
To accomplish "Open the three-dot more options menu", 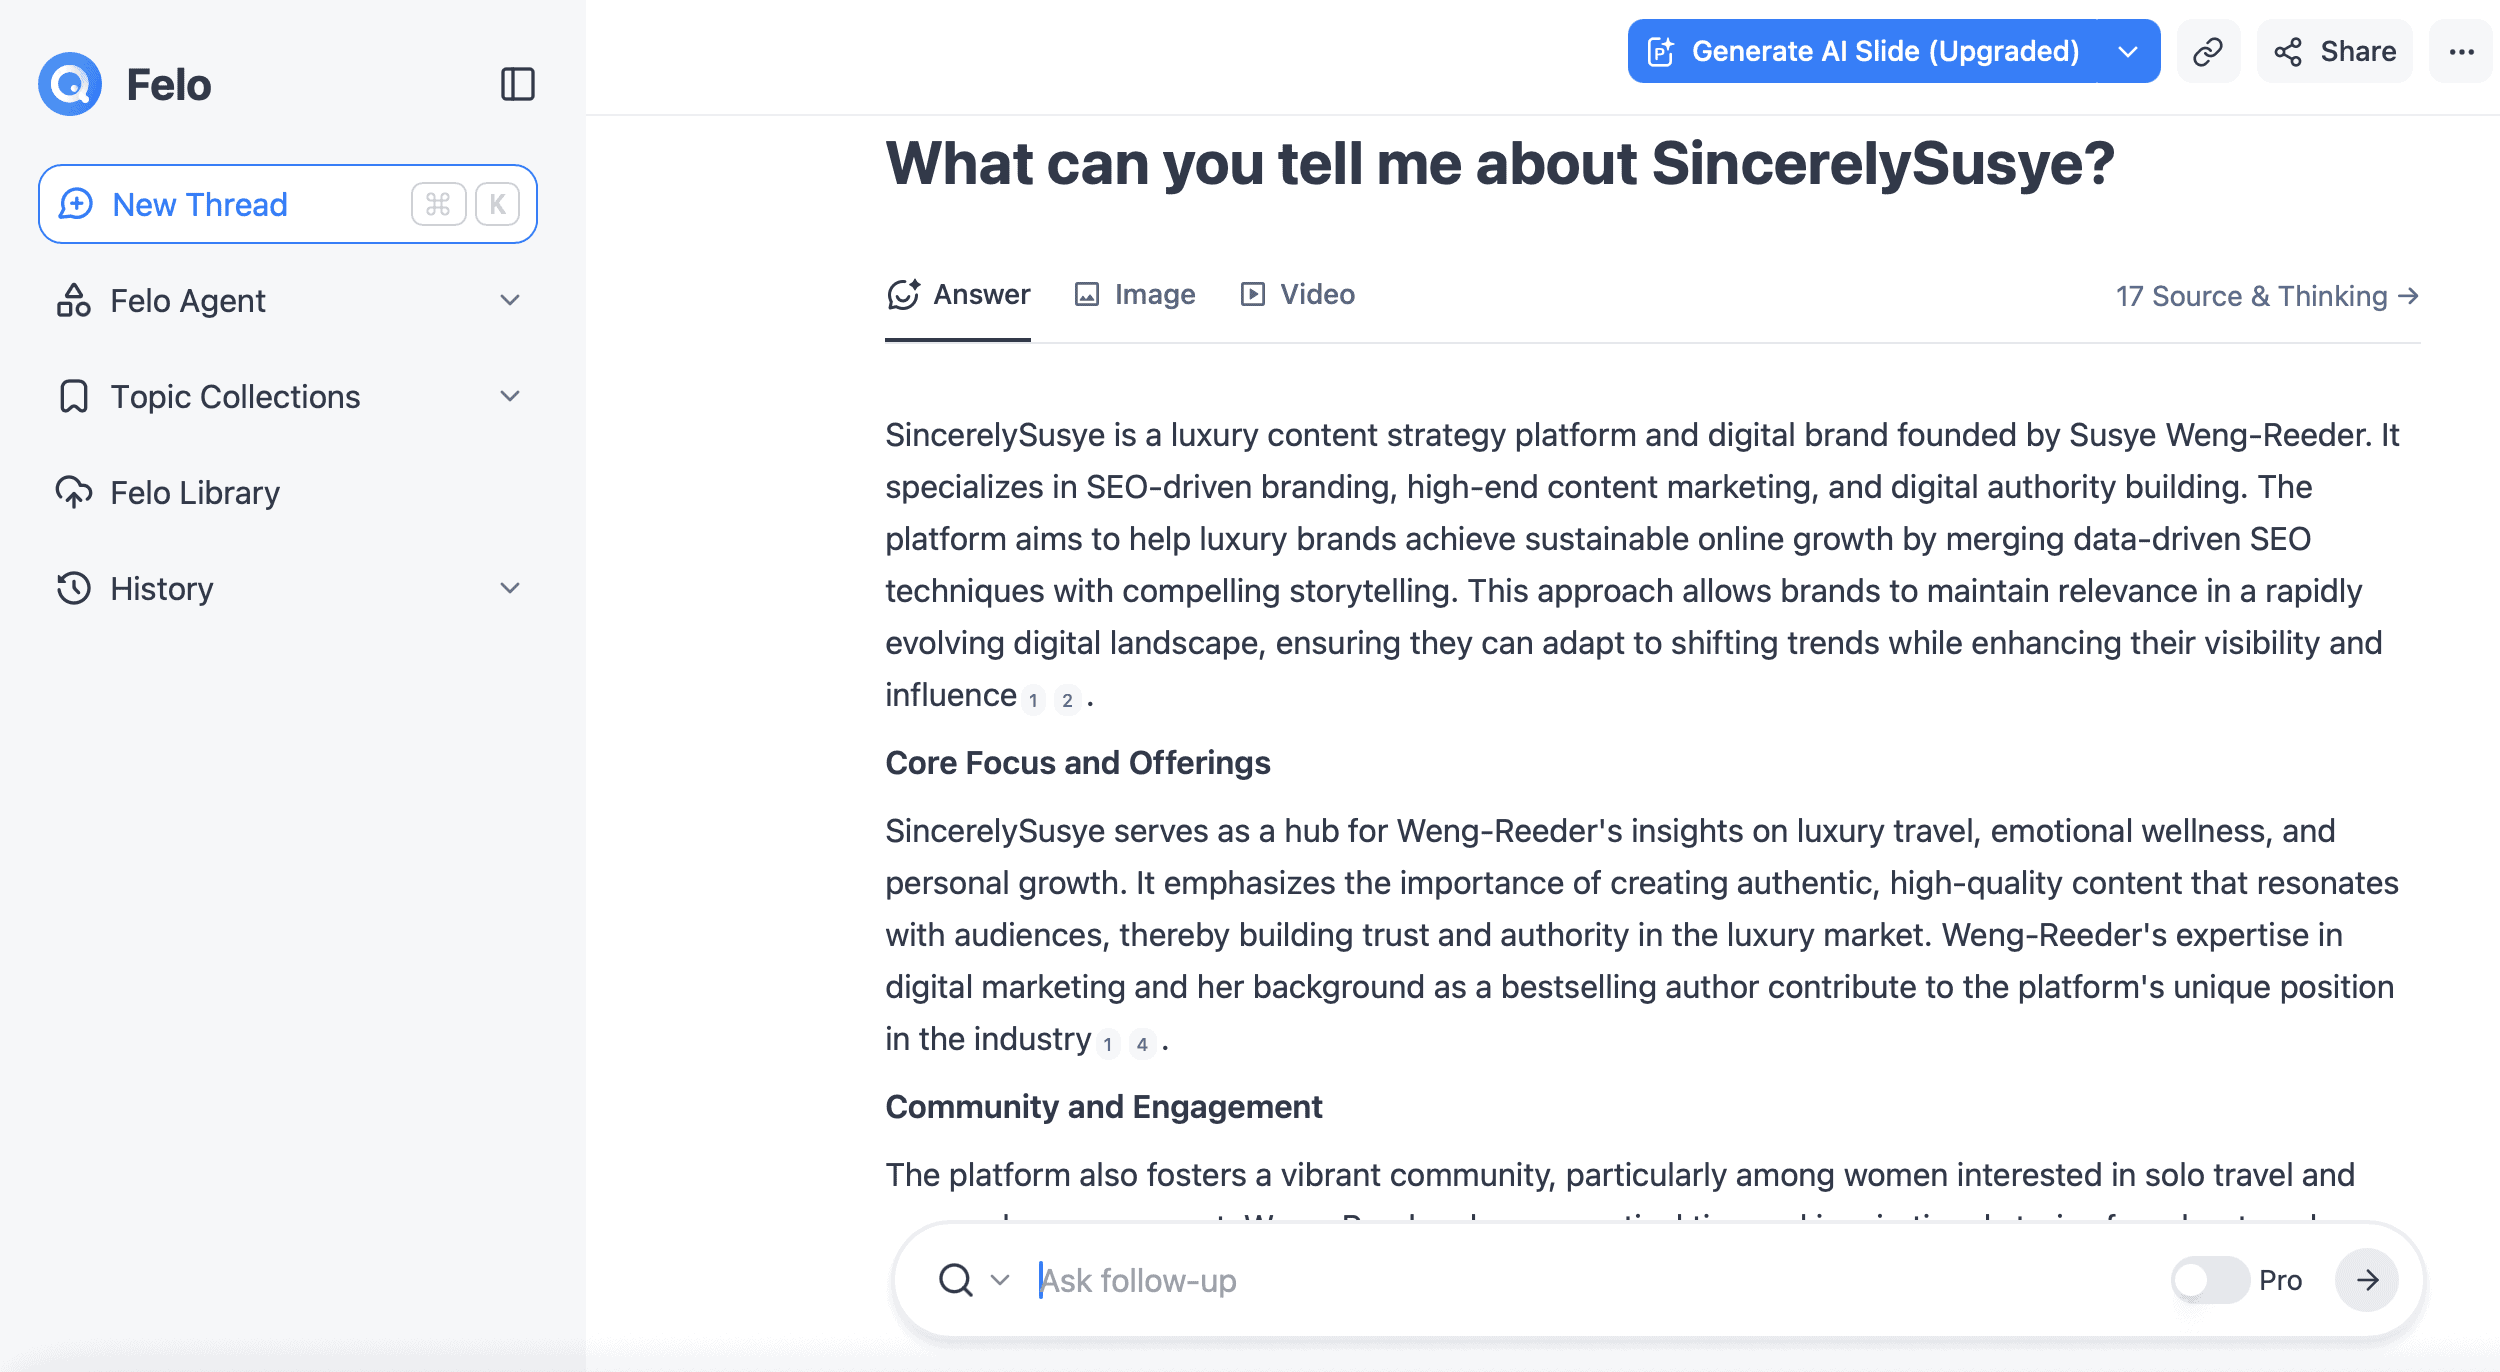I will coord(2461,51).
